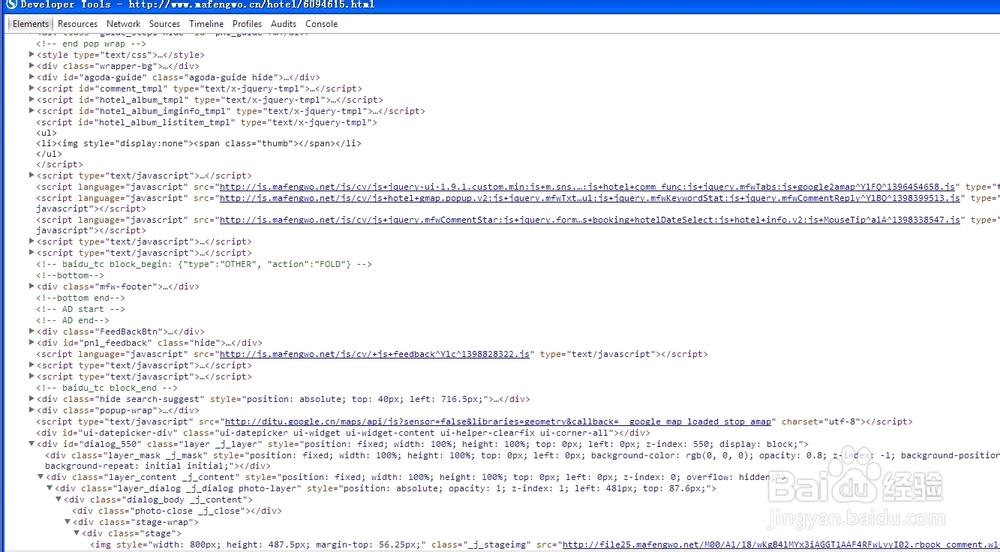Open the ditu.google.cn maps API link
The height and width of the screenshot is (552, 1000).
(x=500, y=421)
